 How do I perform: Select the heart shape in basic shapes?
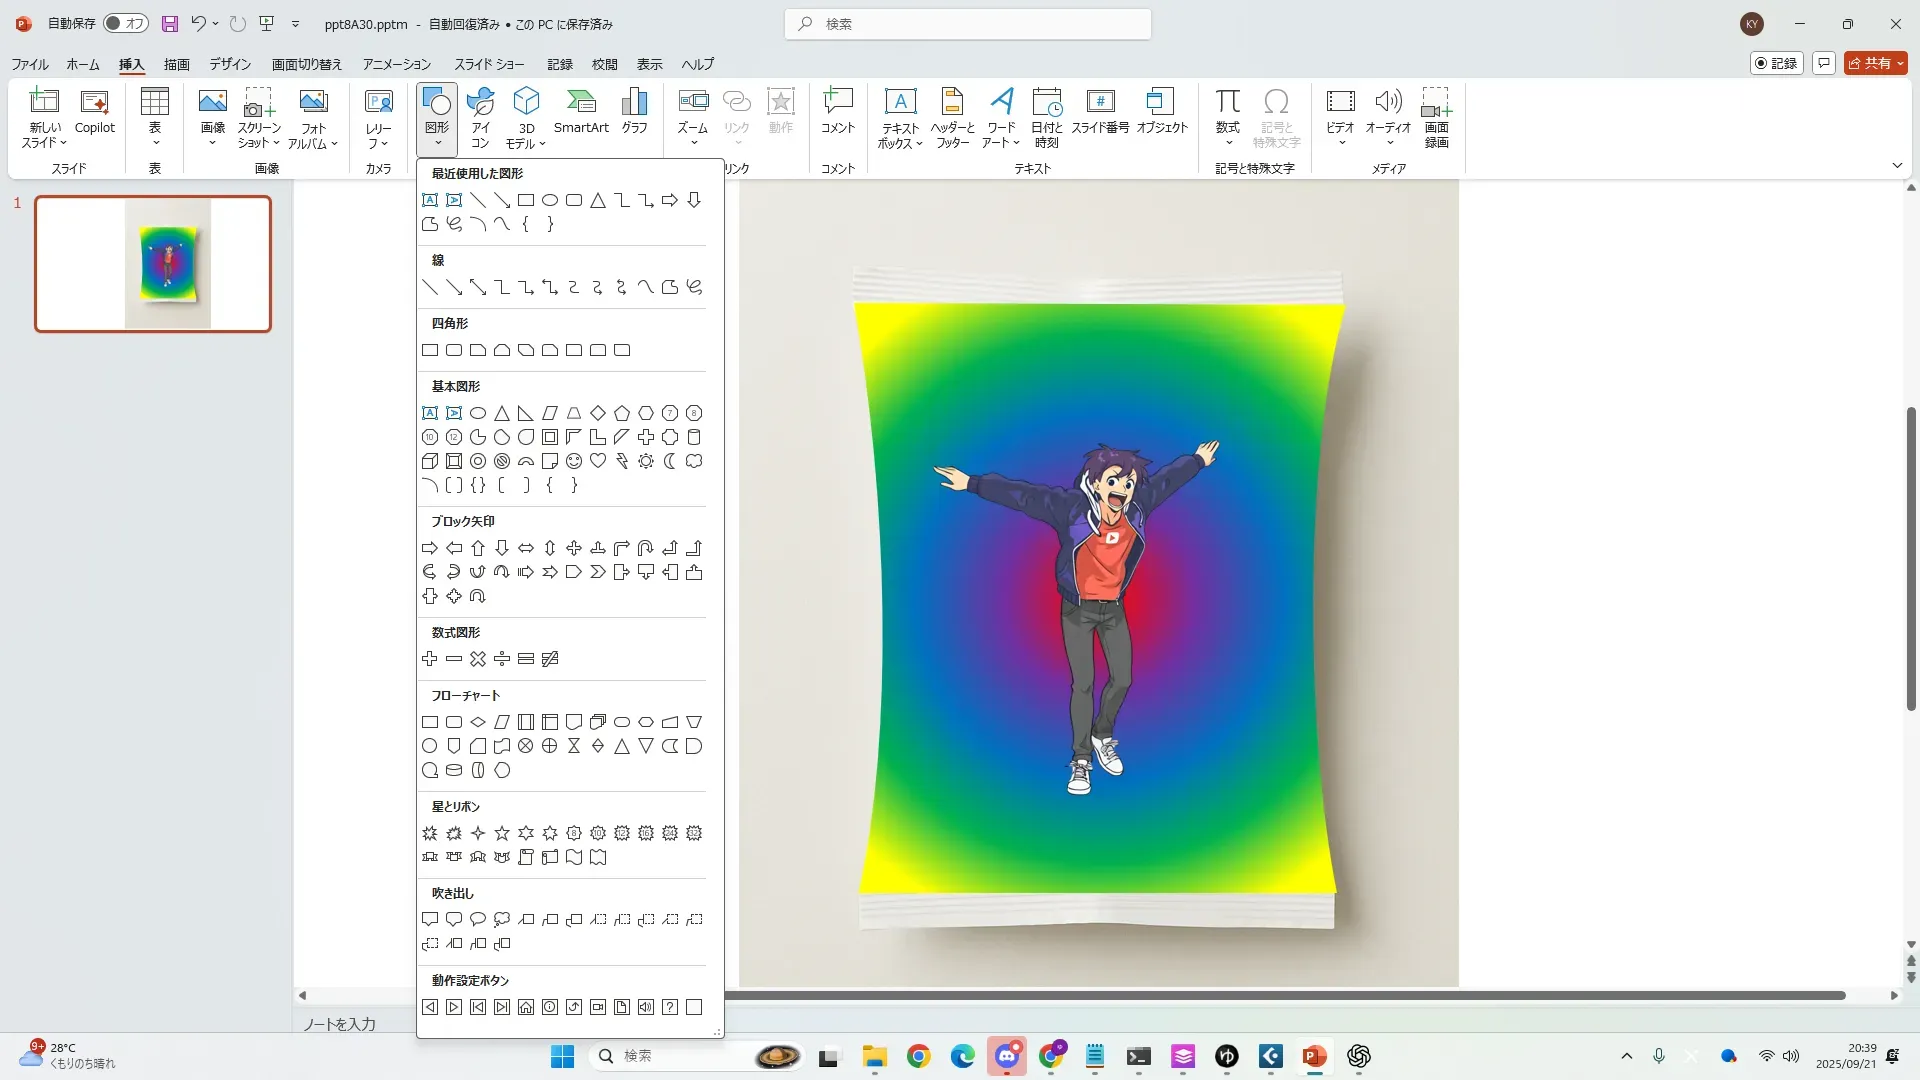[x=598, y=461]
